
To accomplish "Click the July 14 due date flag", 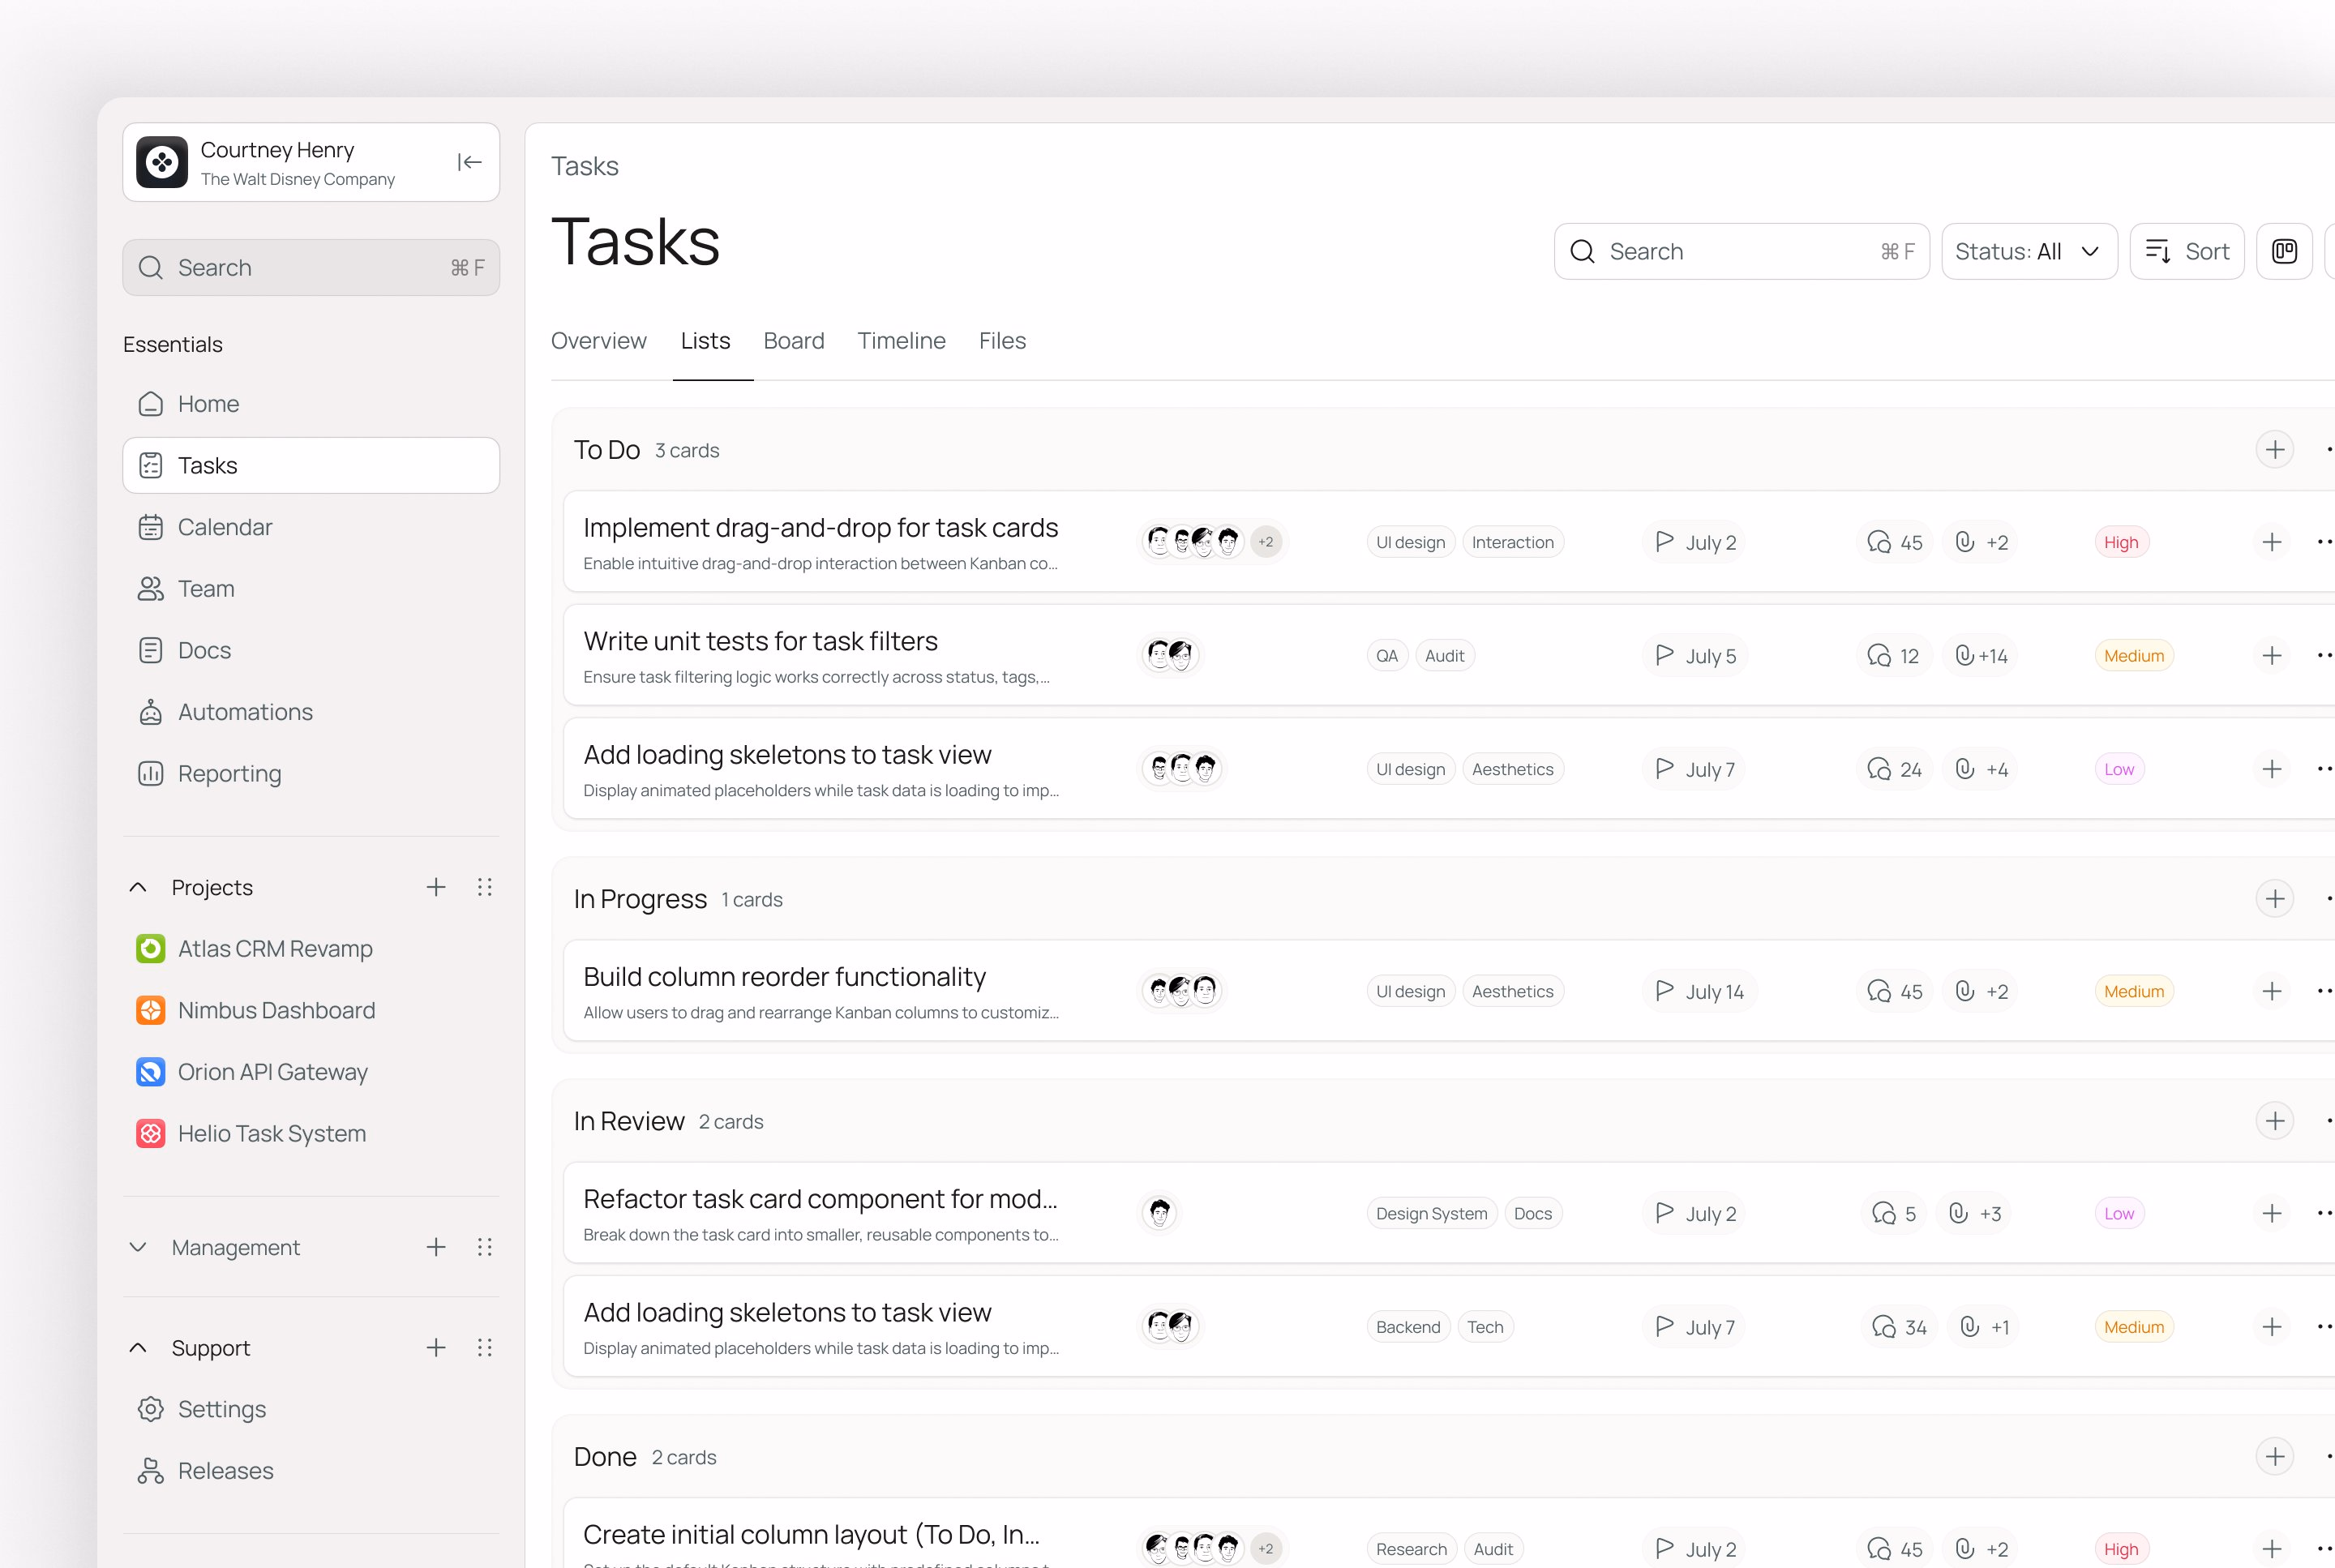I will 1699,991.
